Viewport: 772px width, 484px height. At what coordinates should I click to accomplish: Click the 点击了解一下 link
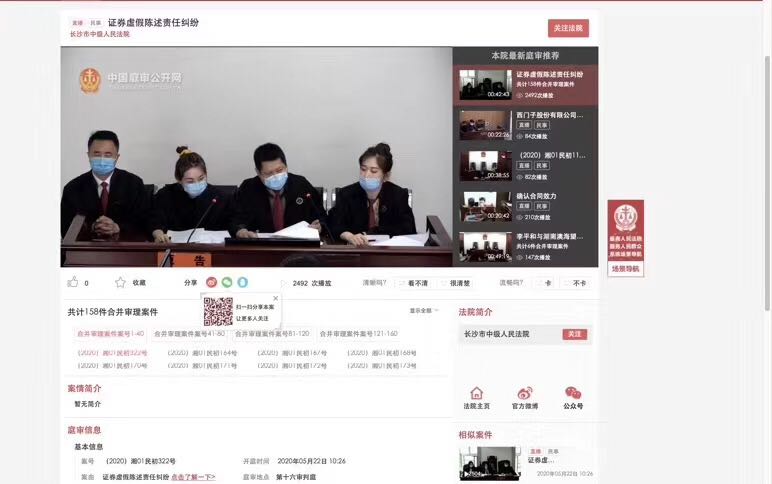pyautogui.click(x=193, y=477)
